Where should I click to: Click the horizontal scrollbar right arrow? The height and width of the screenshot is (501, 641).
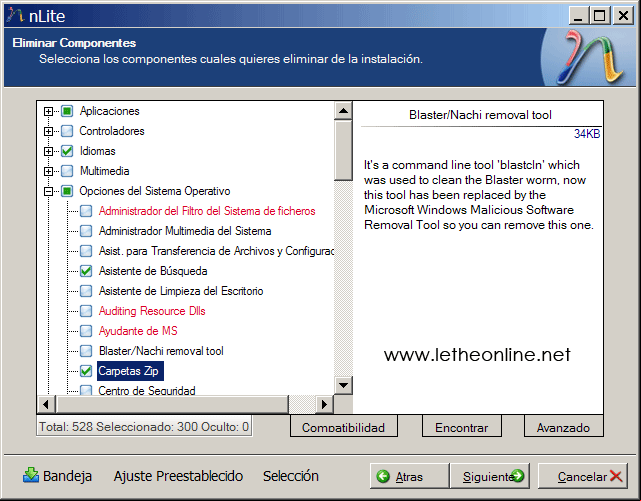pyautogui.click(x=325, y=405)
